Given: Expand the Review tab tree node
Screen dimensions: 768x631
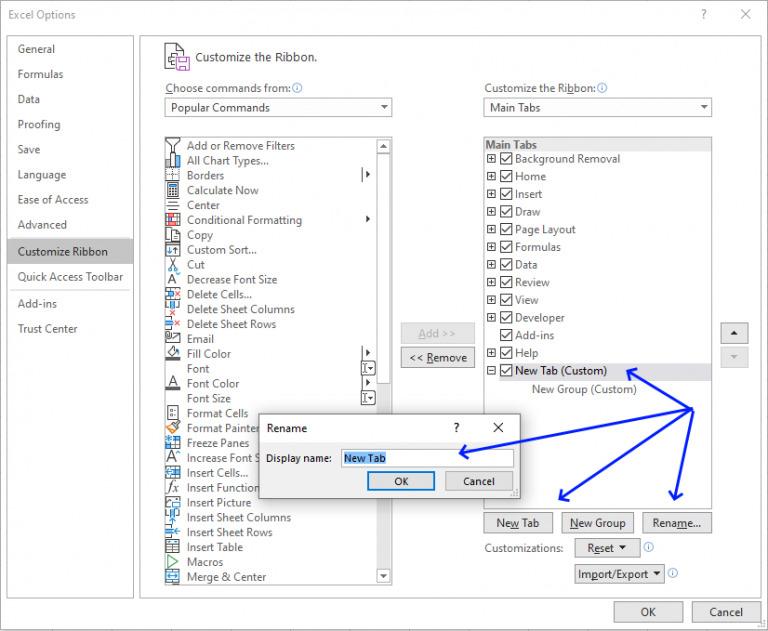Looking at the screenshot, I should [x=491, y=282].
